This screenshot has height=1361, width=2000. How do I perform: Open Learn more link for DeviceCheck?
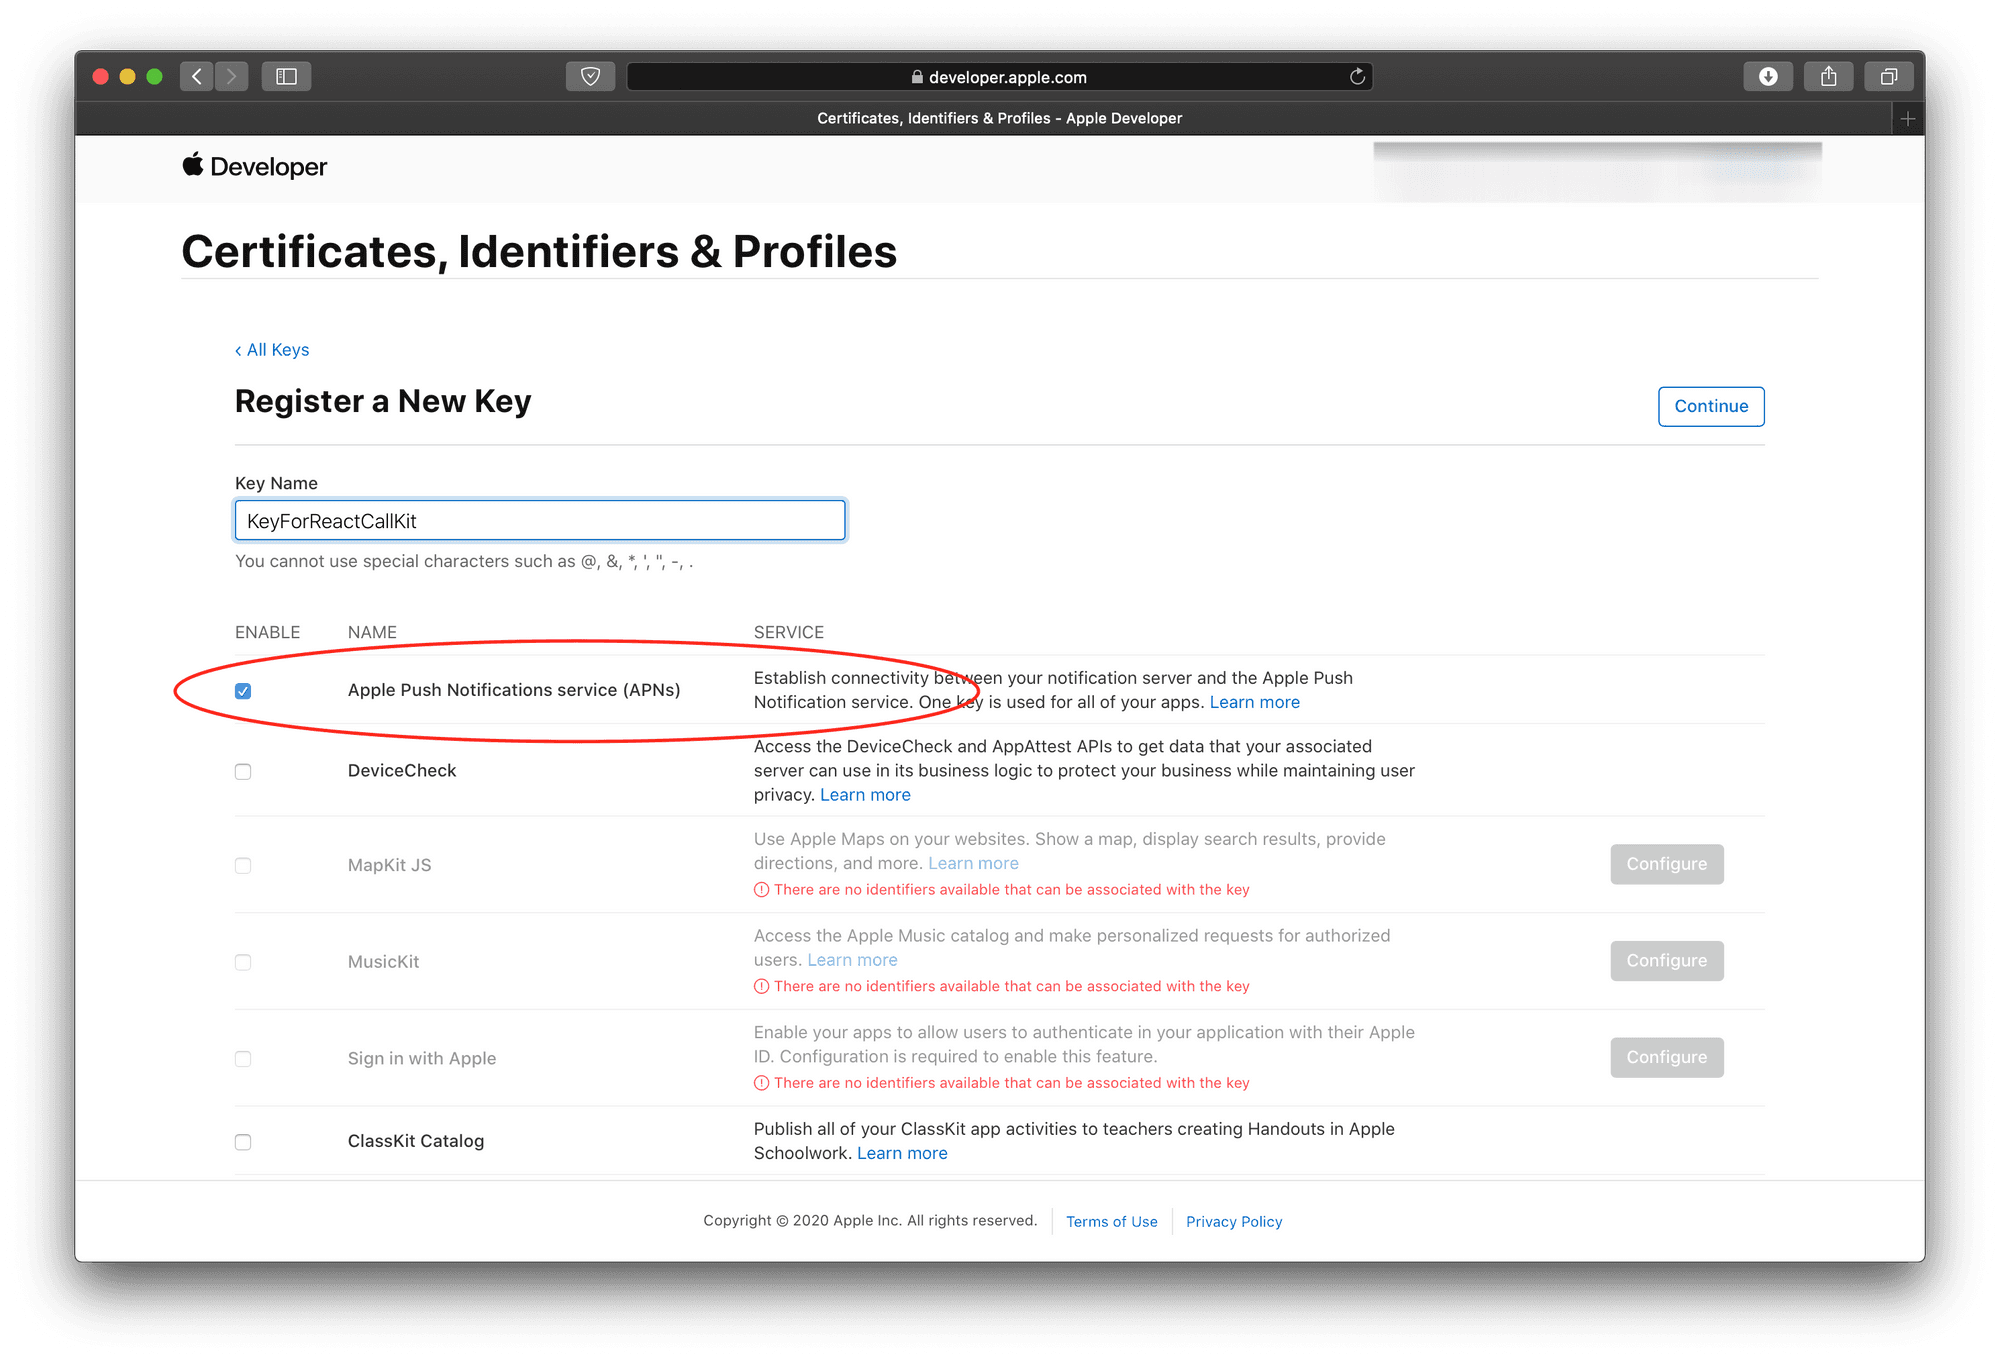coord(865,795)
